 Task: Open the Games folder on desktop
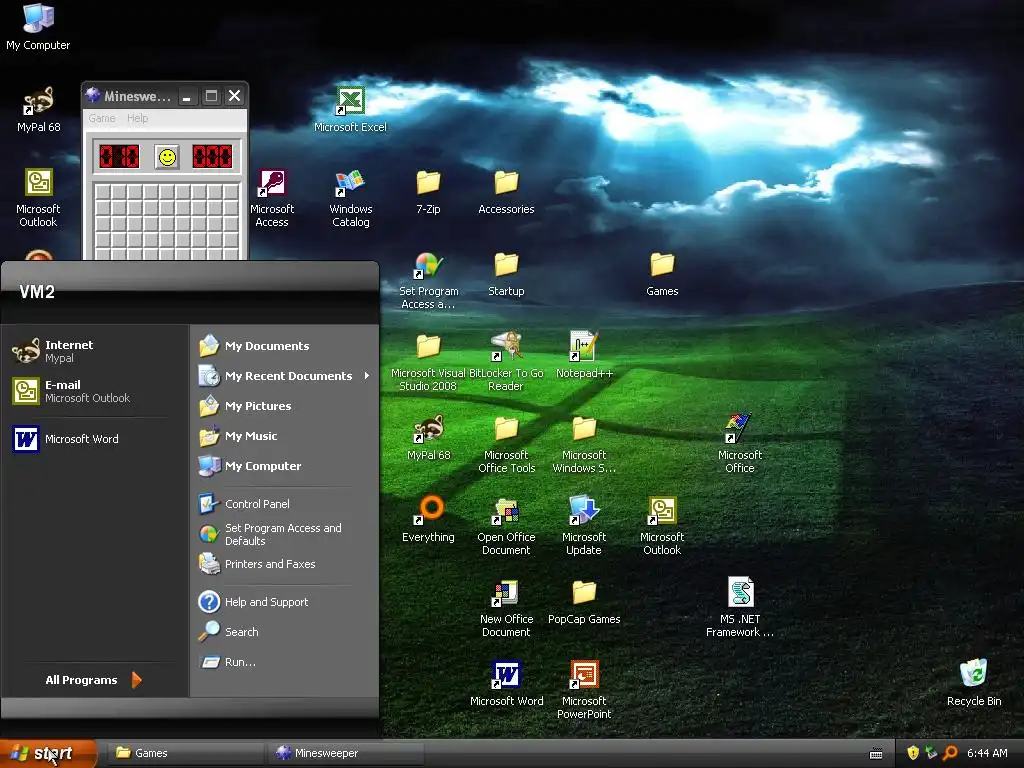[662, 274]
